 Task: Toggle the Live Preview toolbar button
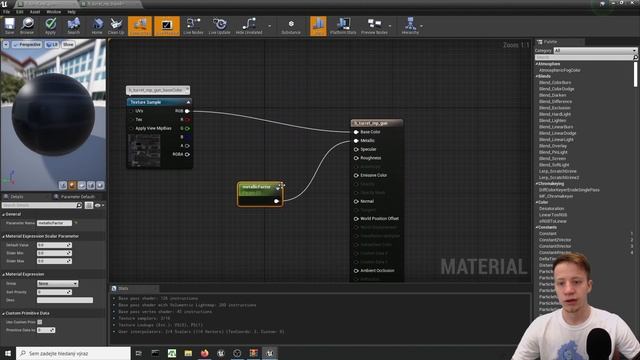pyautogui.click(x=167, y=26)
